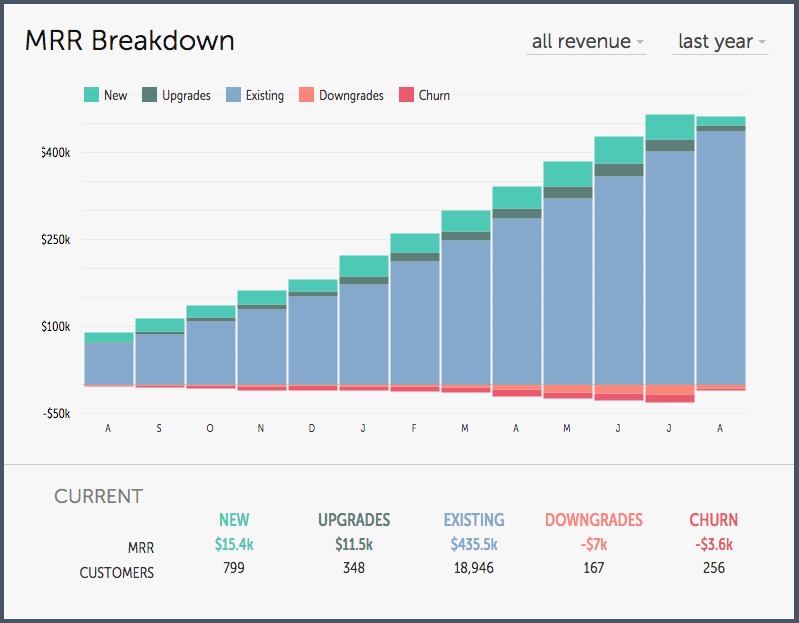This screenshot has height=623, width=799.
Task: Toggle the Downgrades legend swatch
Action: pos(306,95)
